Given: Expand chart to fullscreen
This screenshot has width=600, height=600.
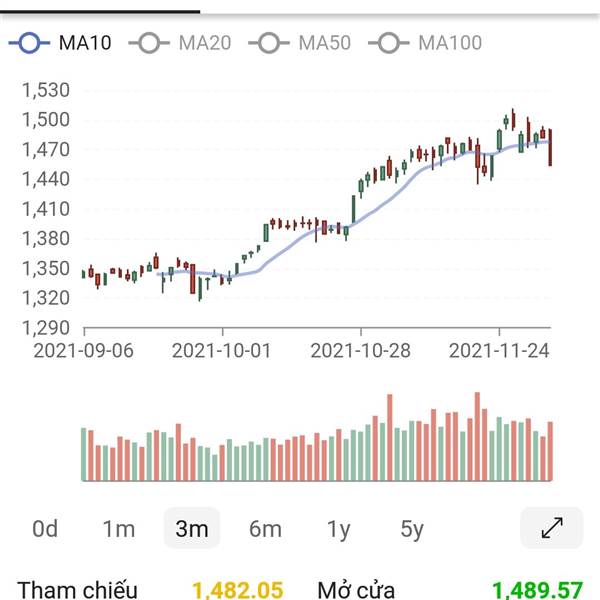Looking at the screenshot, I should pyautogui.click(x=552, y=528).
